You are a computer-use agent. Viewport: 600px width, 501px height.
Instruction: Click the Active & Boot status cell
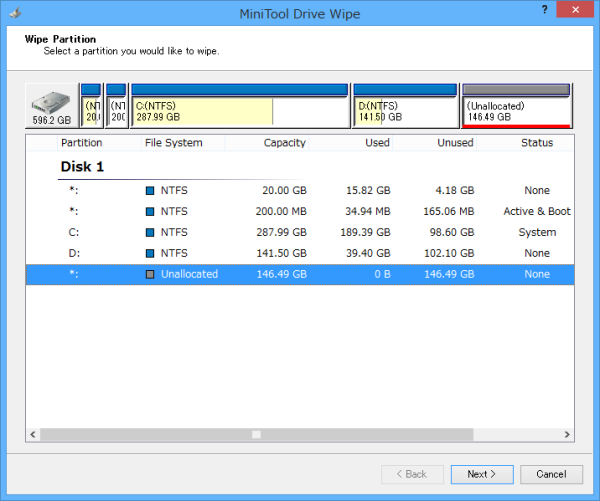click(x=537, y=211)
